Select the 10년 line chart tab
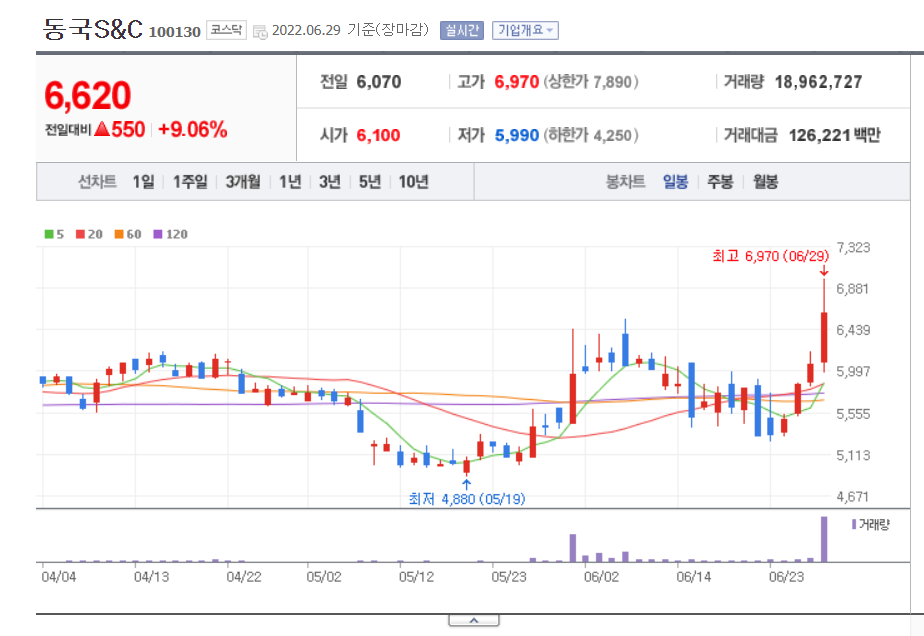Image resolution: width=924 pixels, height=636 pixels. [x=414, y=182]
